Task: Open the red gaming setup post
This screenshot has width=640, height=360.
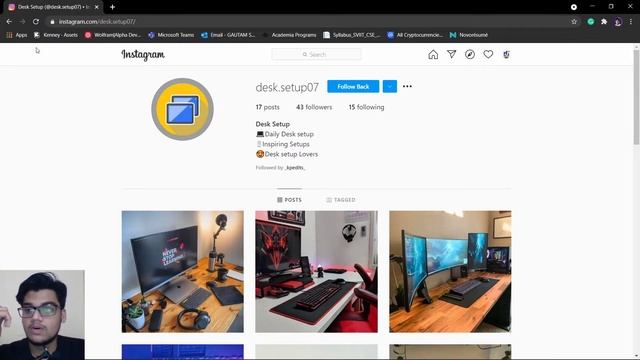Action: [316, 271]
